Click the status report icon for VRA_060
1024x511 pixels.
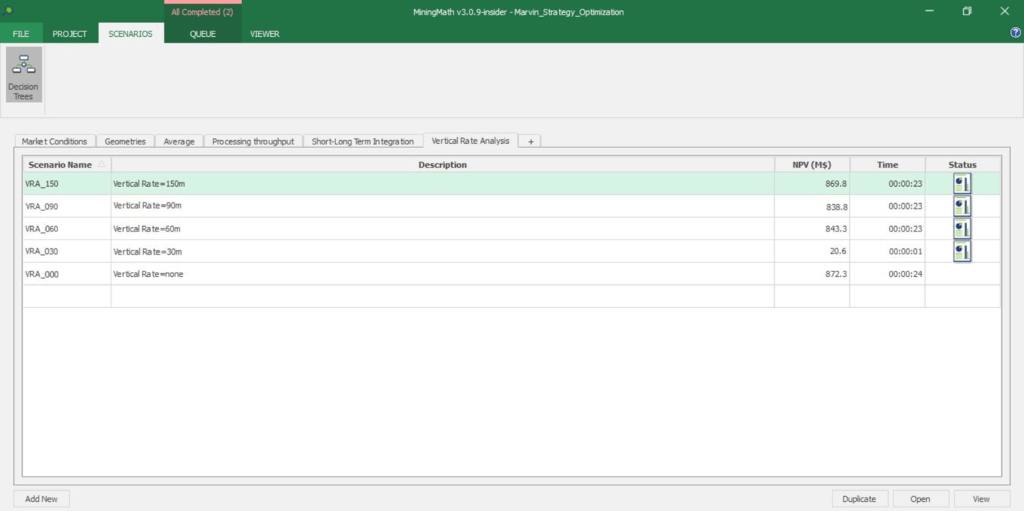[962, 229]
